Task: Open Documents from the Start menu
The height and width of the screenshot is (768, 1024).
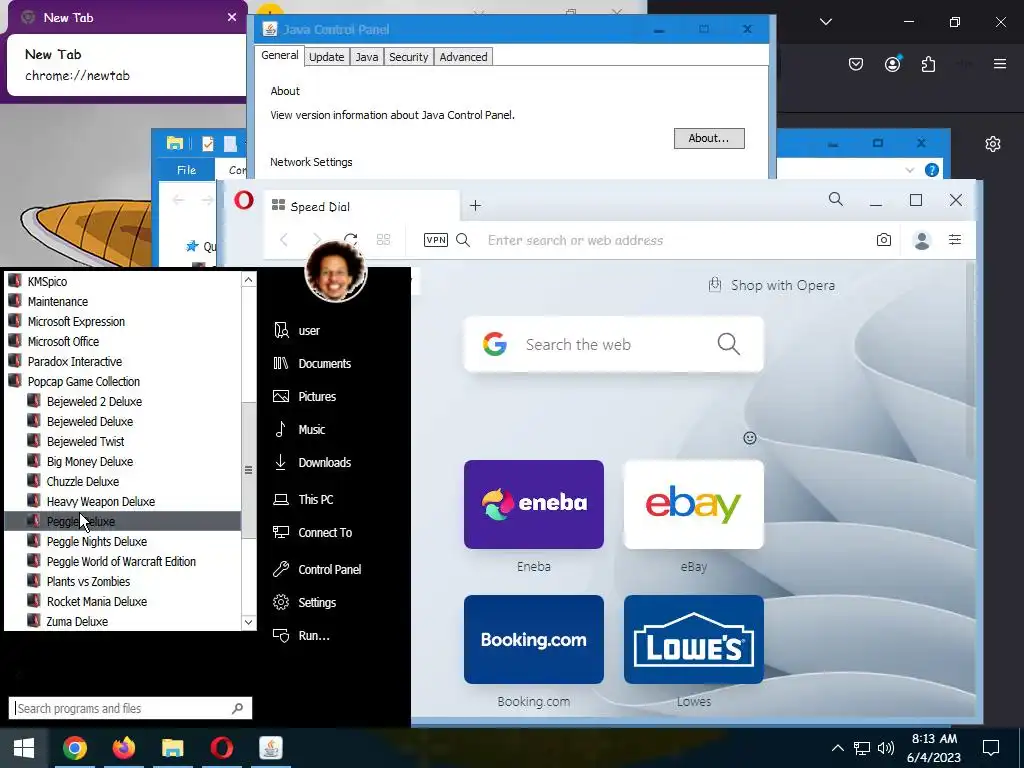Action: click(x=325, y=363)
